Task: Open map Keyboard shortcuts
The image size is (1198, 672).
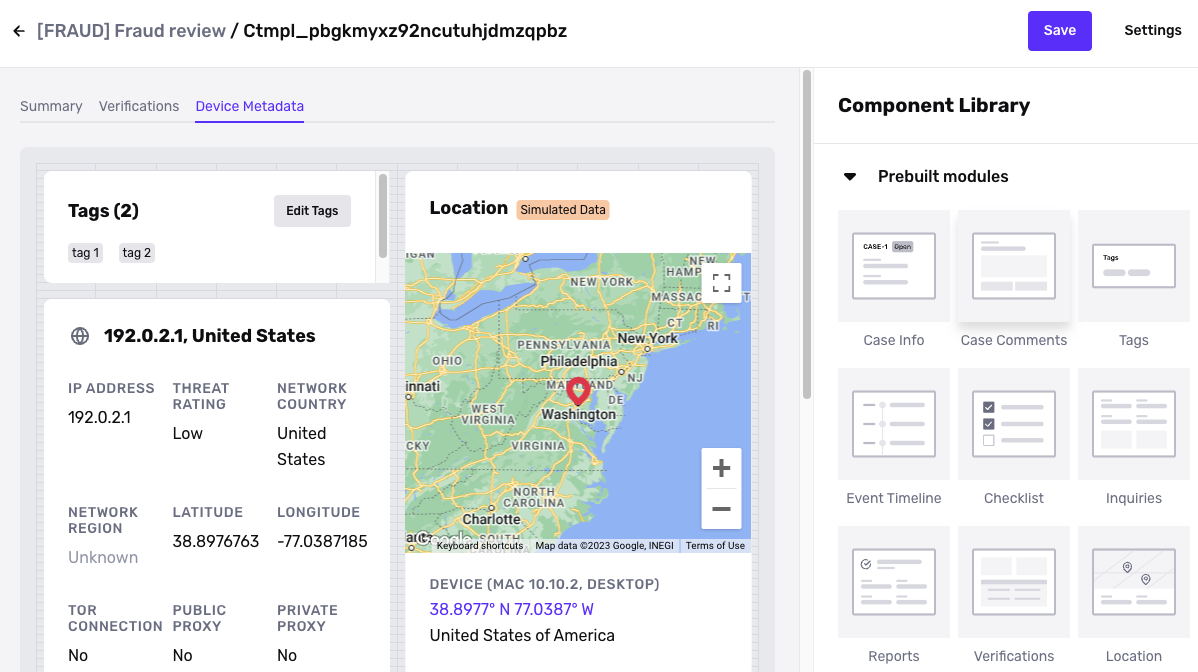Action: click(480, 545)
